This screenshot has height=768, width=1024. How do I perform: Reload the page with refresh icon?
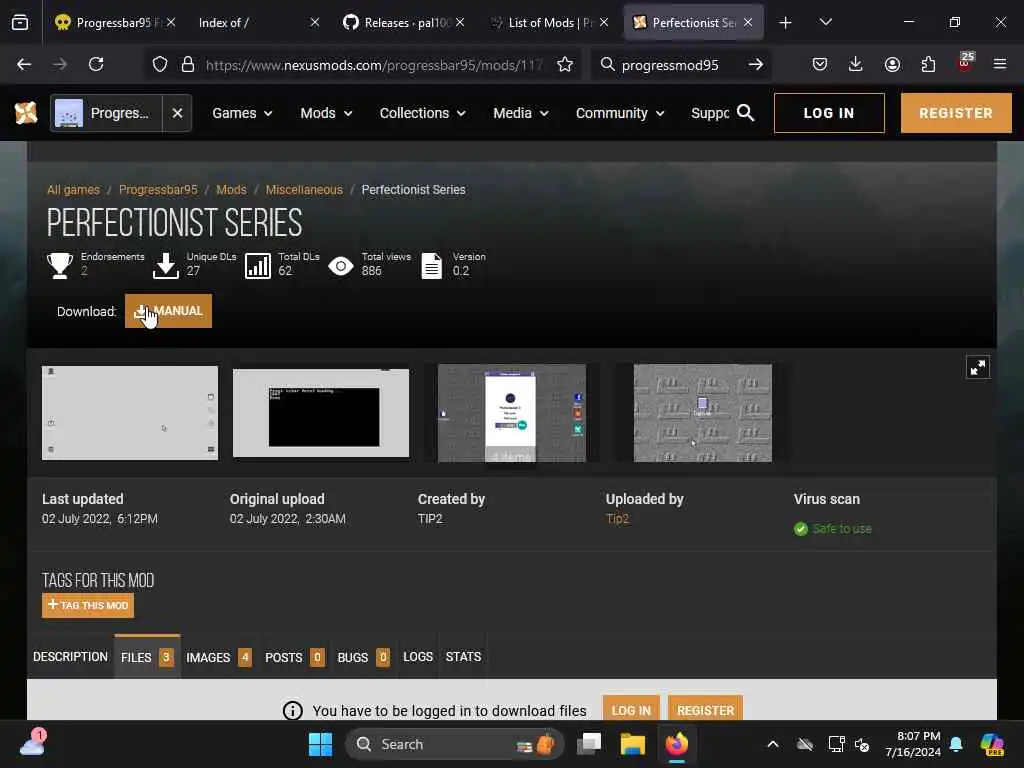pos(96,64)
